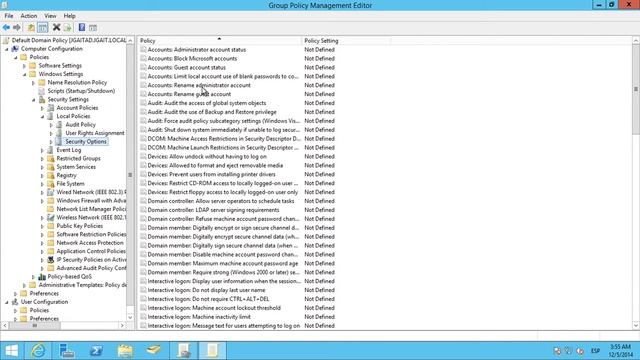Select 'Accounts: Block Microsoft accounts' policy

192,59
